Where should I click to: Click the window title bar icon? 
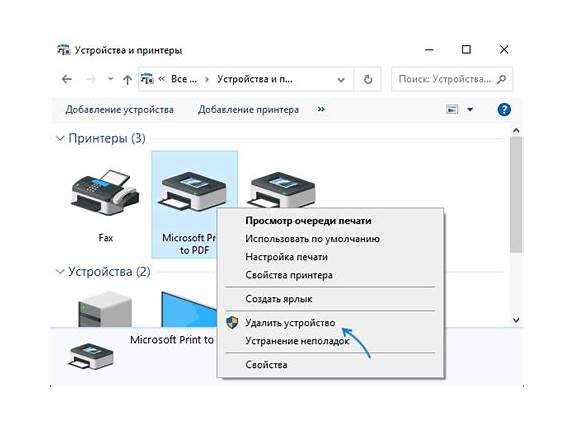coord(63,50)
